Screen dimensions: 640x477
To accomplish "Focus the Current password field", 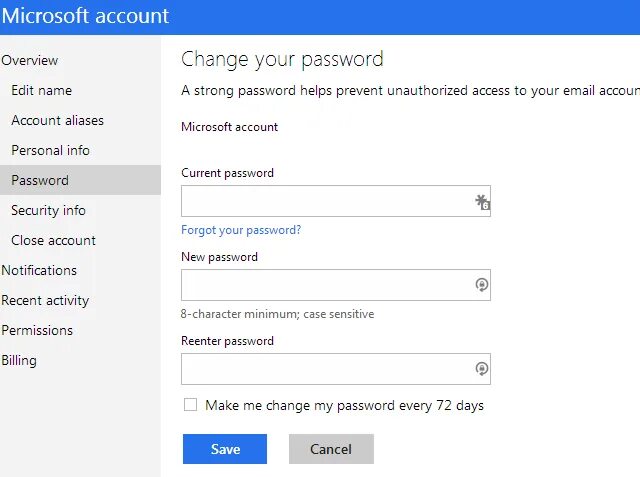I will [x=325, y=201].
